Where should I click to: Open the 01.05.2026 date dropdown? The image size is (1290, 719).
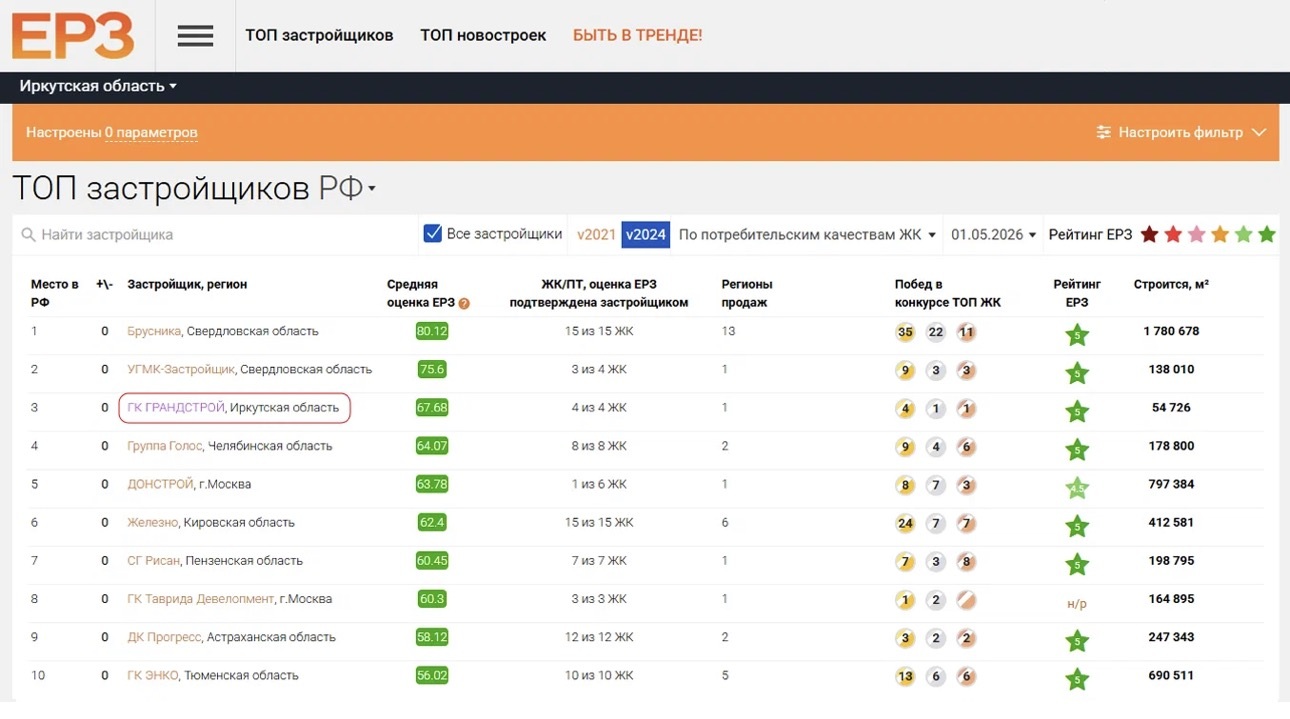pyautogui.click(x=994, y=235)
